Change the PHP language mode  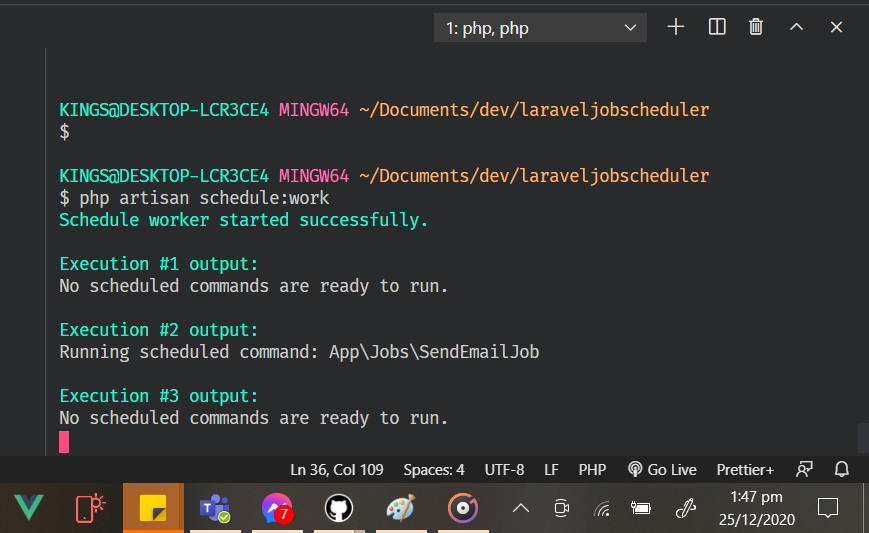point(592,470)
